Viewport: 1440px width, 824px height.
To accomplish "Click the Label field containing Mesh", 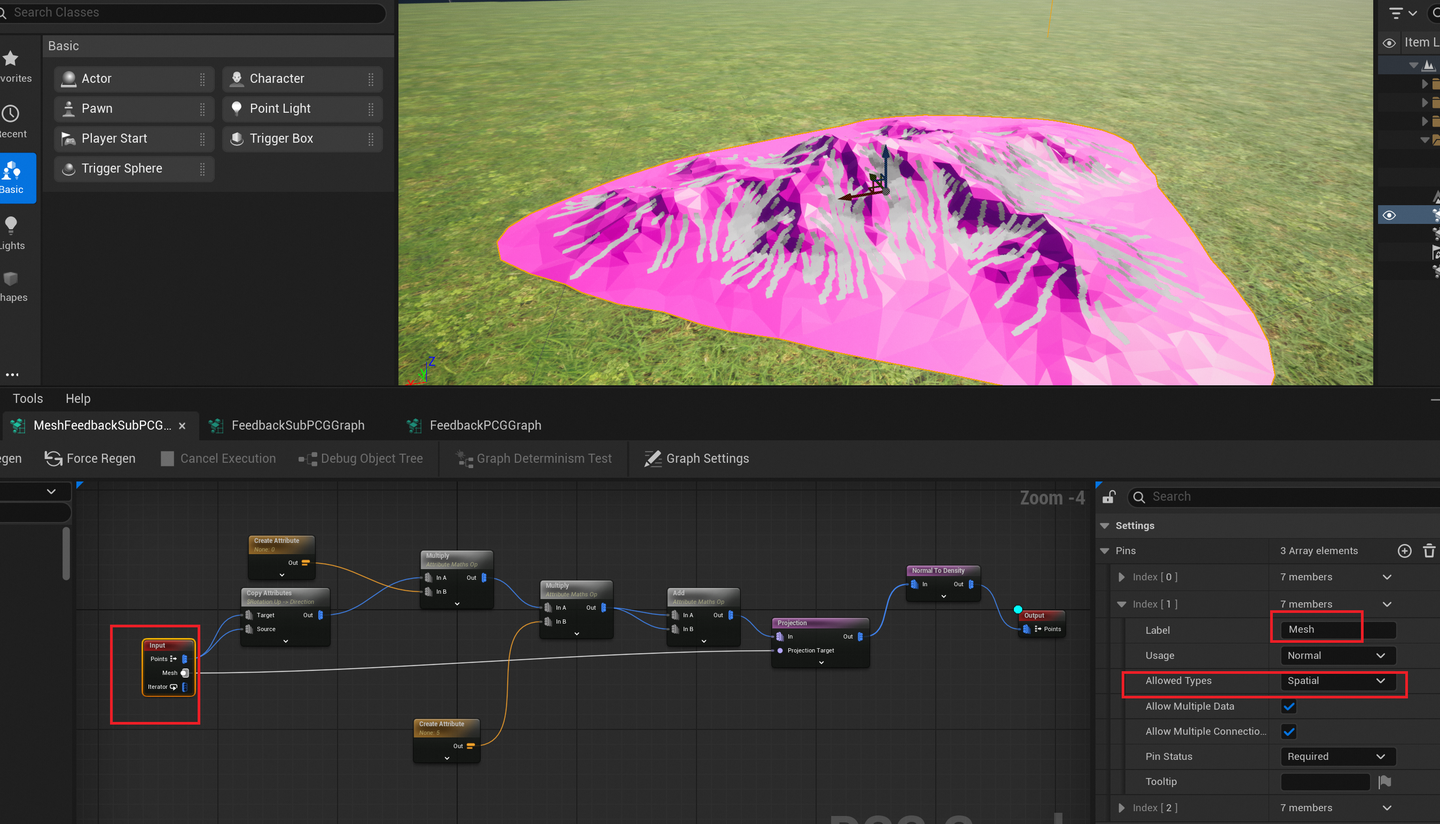I will [1338, 630].
